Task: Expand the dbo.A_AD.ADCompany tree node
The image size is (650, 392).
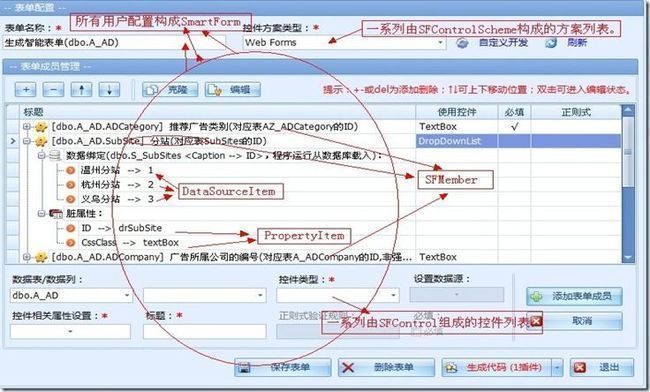Action: tap(27, 257)
